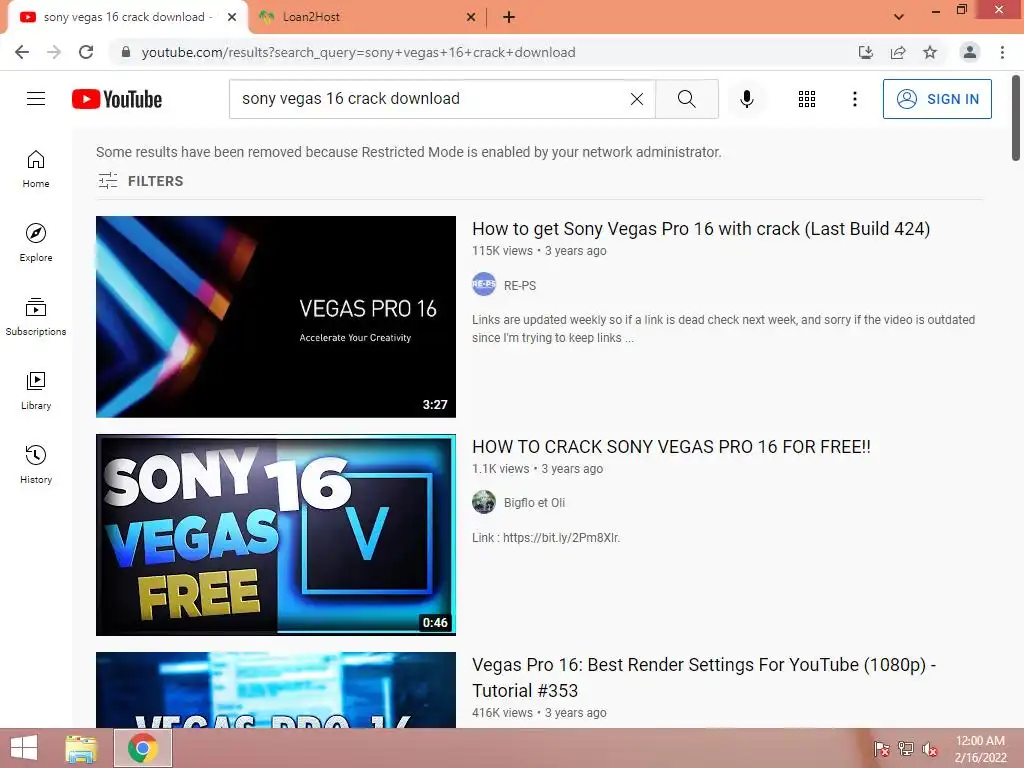
Task: Click the address bar lock icon
Action: [126, 52]
